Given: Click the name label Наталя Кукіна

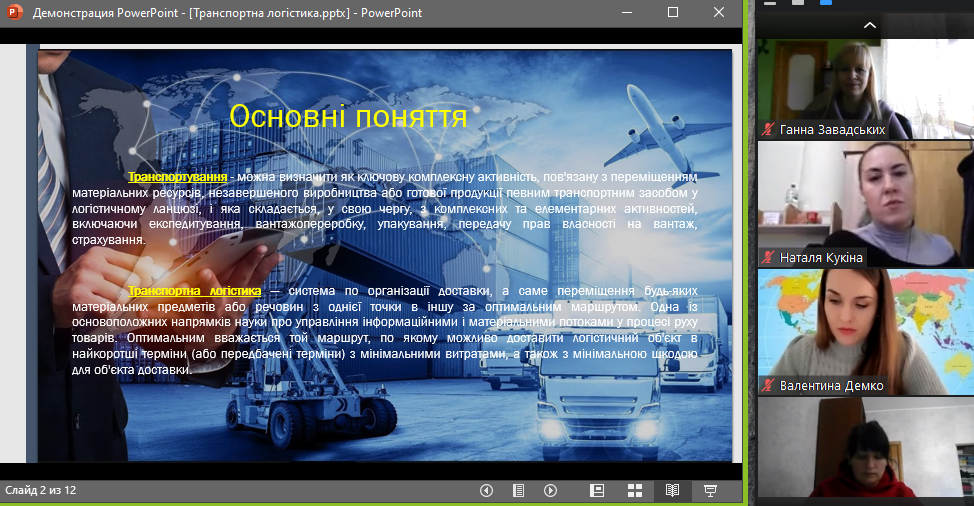Looking at the screenshot, I should (x=821, y=258).
